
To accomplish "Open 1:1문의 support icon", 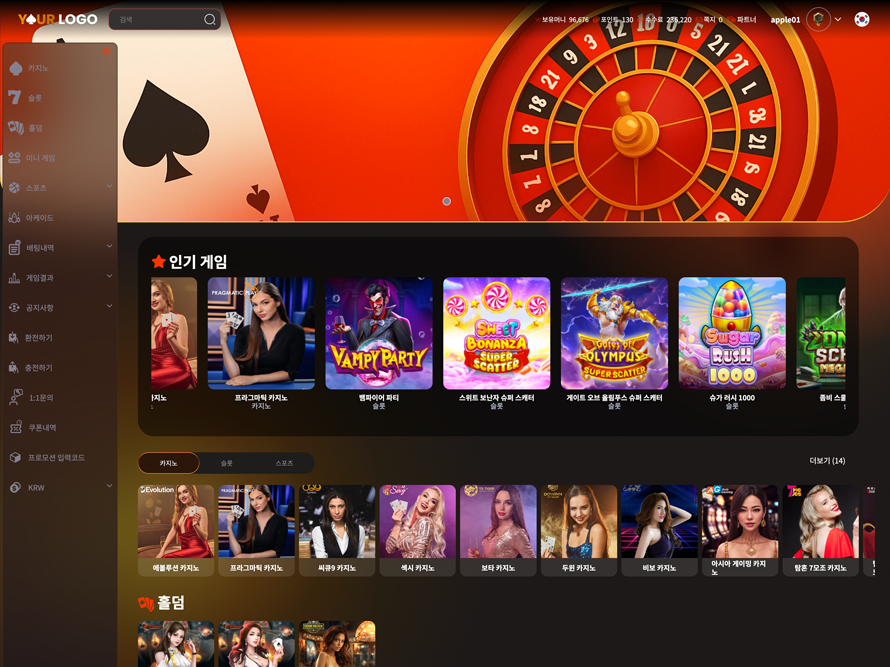I will (15, 397).
